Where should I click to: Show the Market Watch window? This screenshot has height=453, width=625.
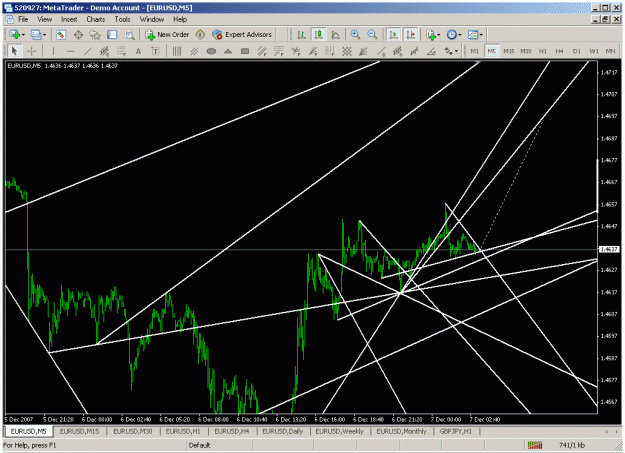pos(61,35)
